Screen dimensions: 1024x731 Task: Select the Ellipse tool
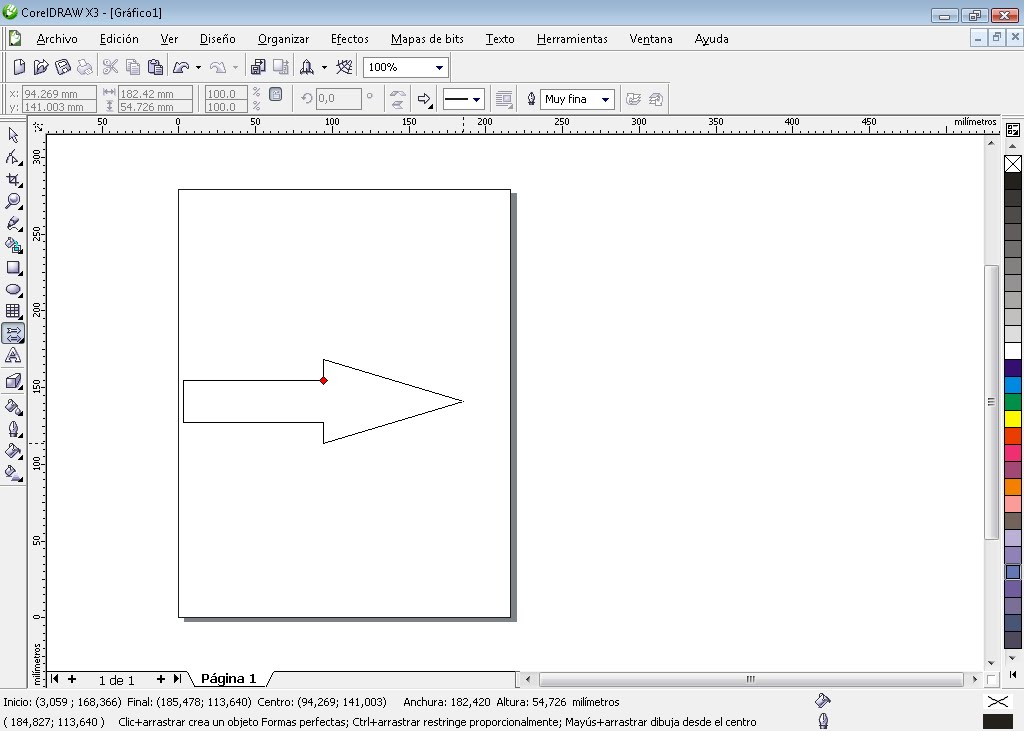click(13, 287)
